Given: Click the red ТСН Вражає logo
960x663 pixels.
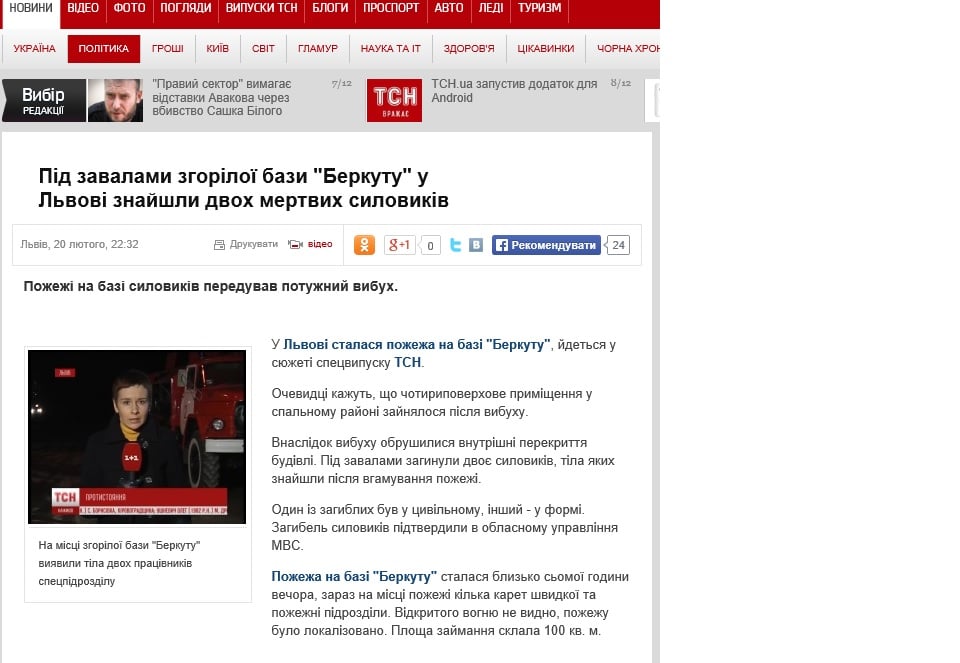Looking at the screenshot, I should (x=394, y=100).
